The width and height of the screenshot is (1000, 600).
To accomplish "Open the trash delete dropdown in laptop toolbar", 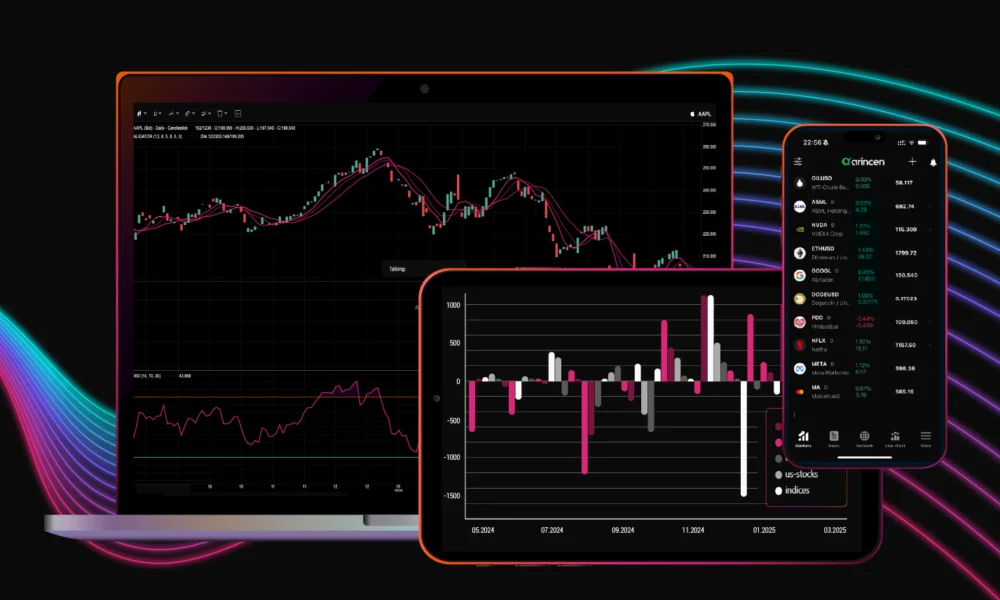I will (222, 113).
